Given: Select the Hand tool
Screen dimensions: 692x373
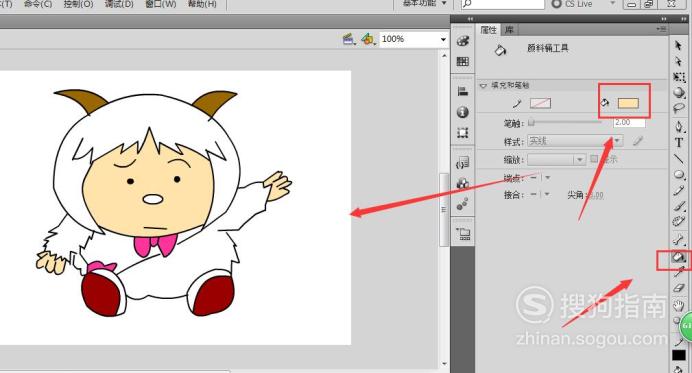Looking at the screenshot, I should point(678,305).
